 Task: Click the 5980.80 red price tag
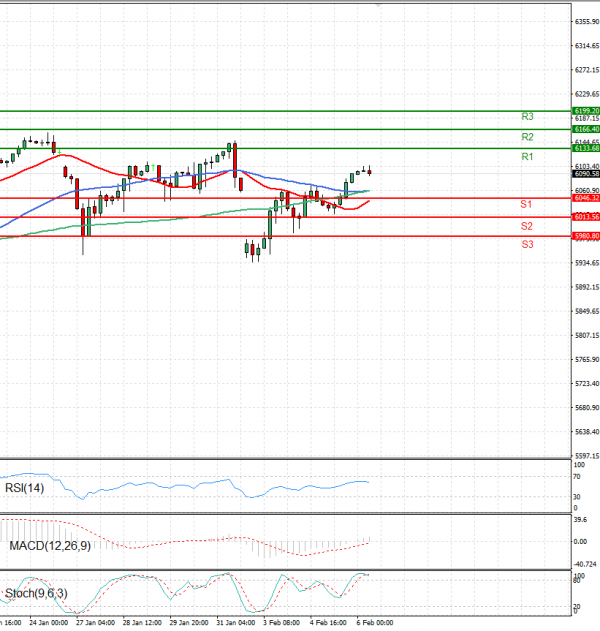point(585,236)
